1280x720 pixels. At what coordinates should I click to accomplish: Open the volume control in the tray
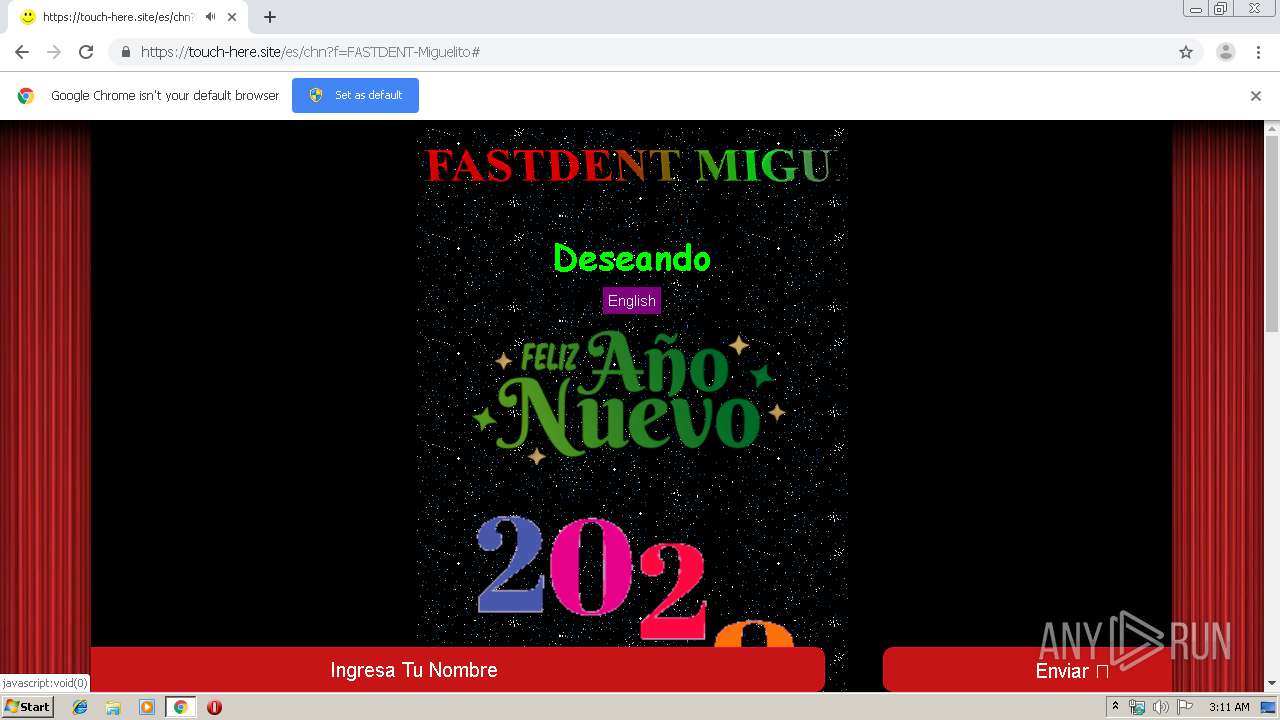pyautogui.click(x=1160, y=707)
